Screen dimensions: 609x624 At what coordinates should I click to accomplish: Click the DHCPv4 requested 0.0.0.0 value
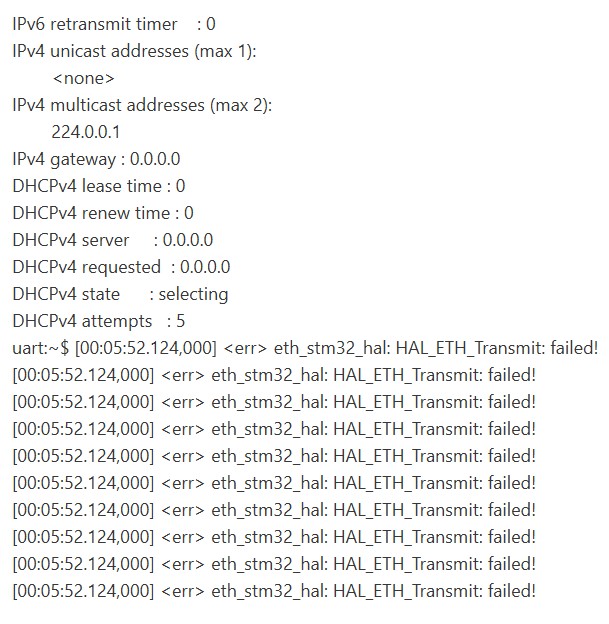(x=205, y=267)
